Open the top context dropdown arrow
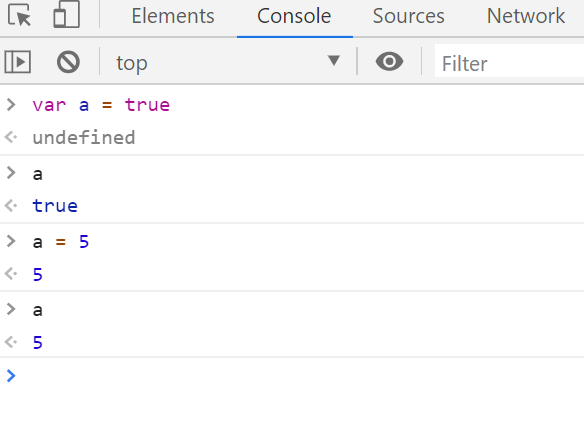 [x=333, y=60]
